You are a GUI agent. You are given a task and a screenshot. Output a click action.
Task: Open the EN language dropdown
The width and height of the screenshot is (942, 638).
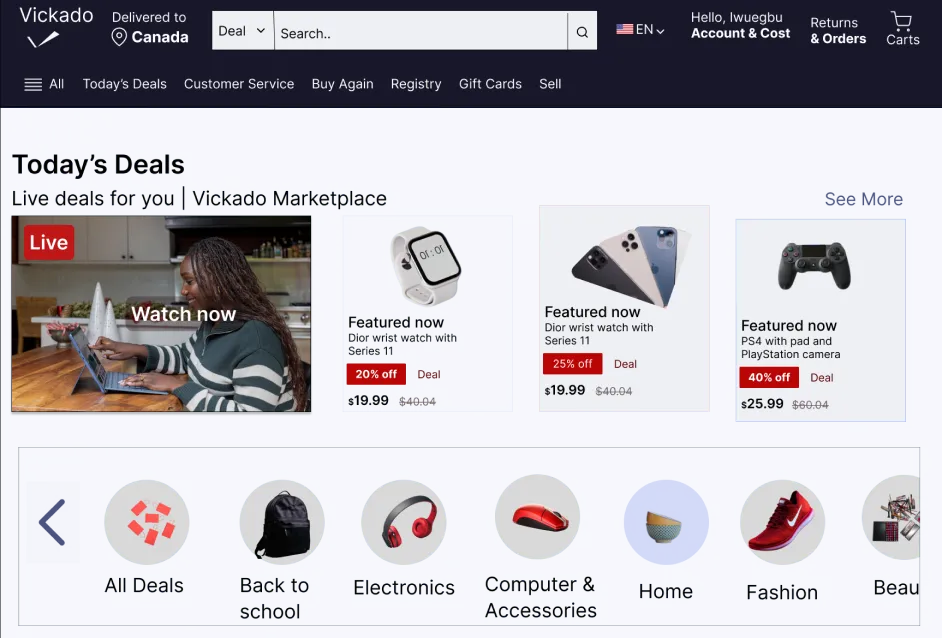click(640, 29)
